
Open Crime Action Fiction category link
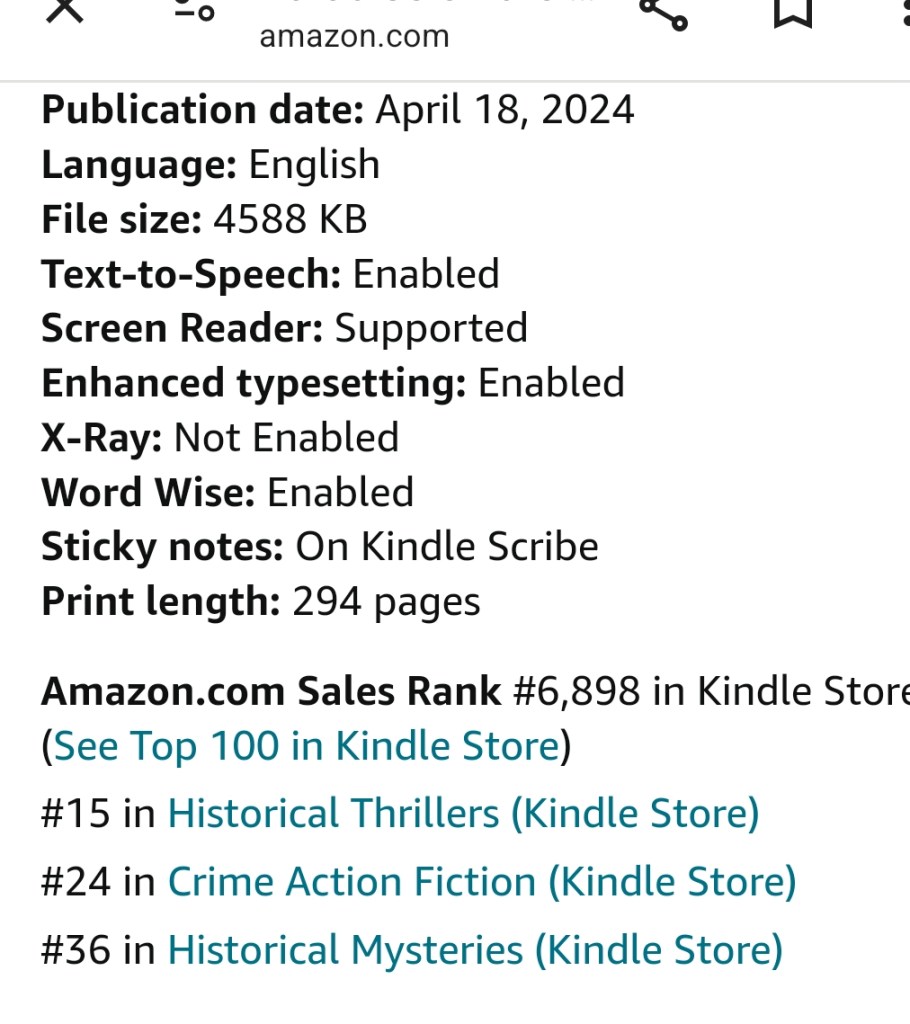[x=481, y=882]
